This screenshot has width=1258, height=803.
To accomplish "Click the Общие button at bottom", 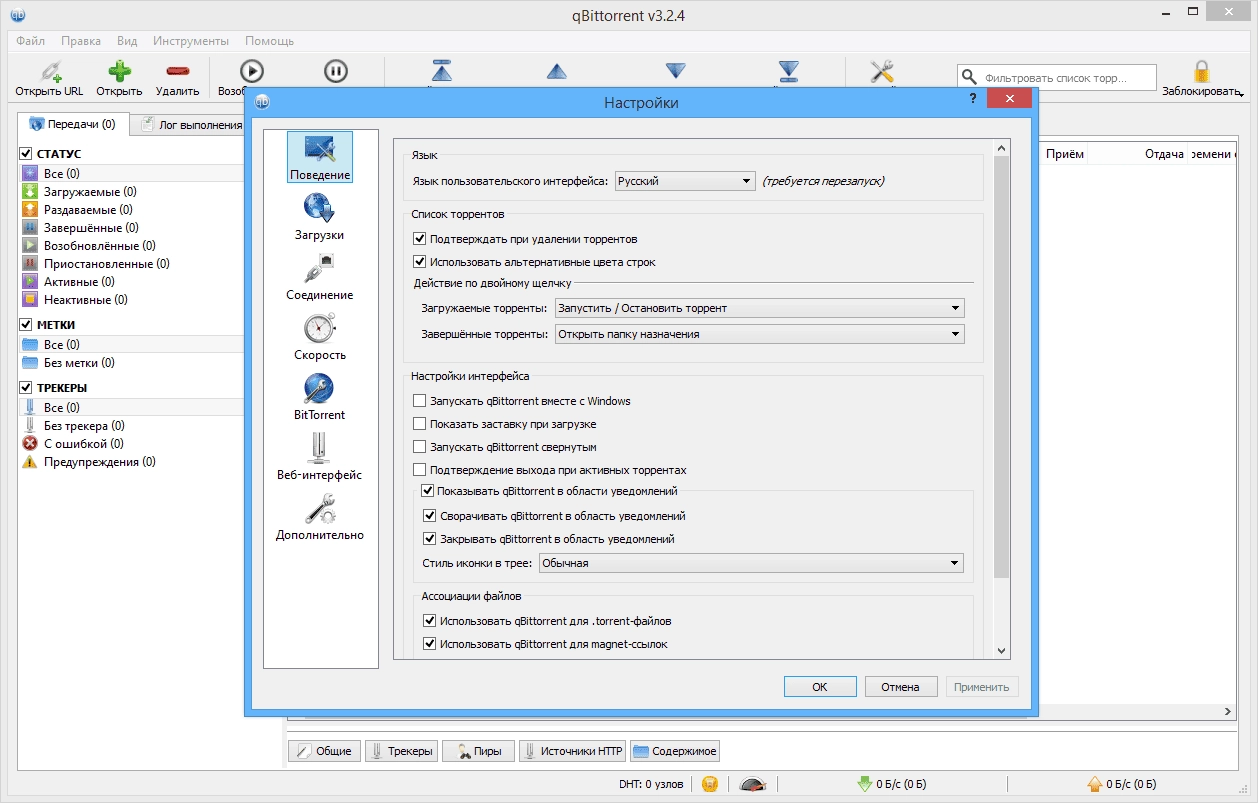I will (323, 751).
